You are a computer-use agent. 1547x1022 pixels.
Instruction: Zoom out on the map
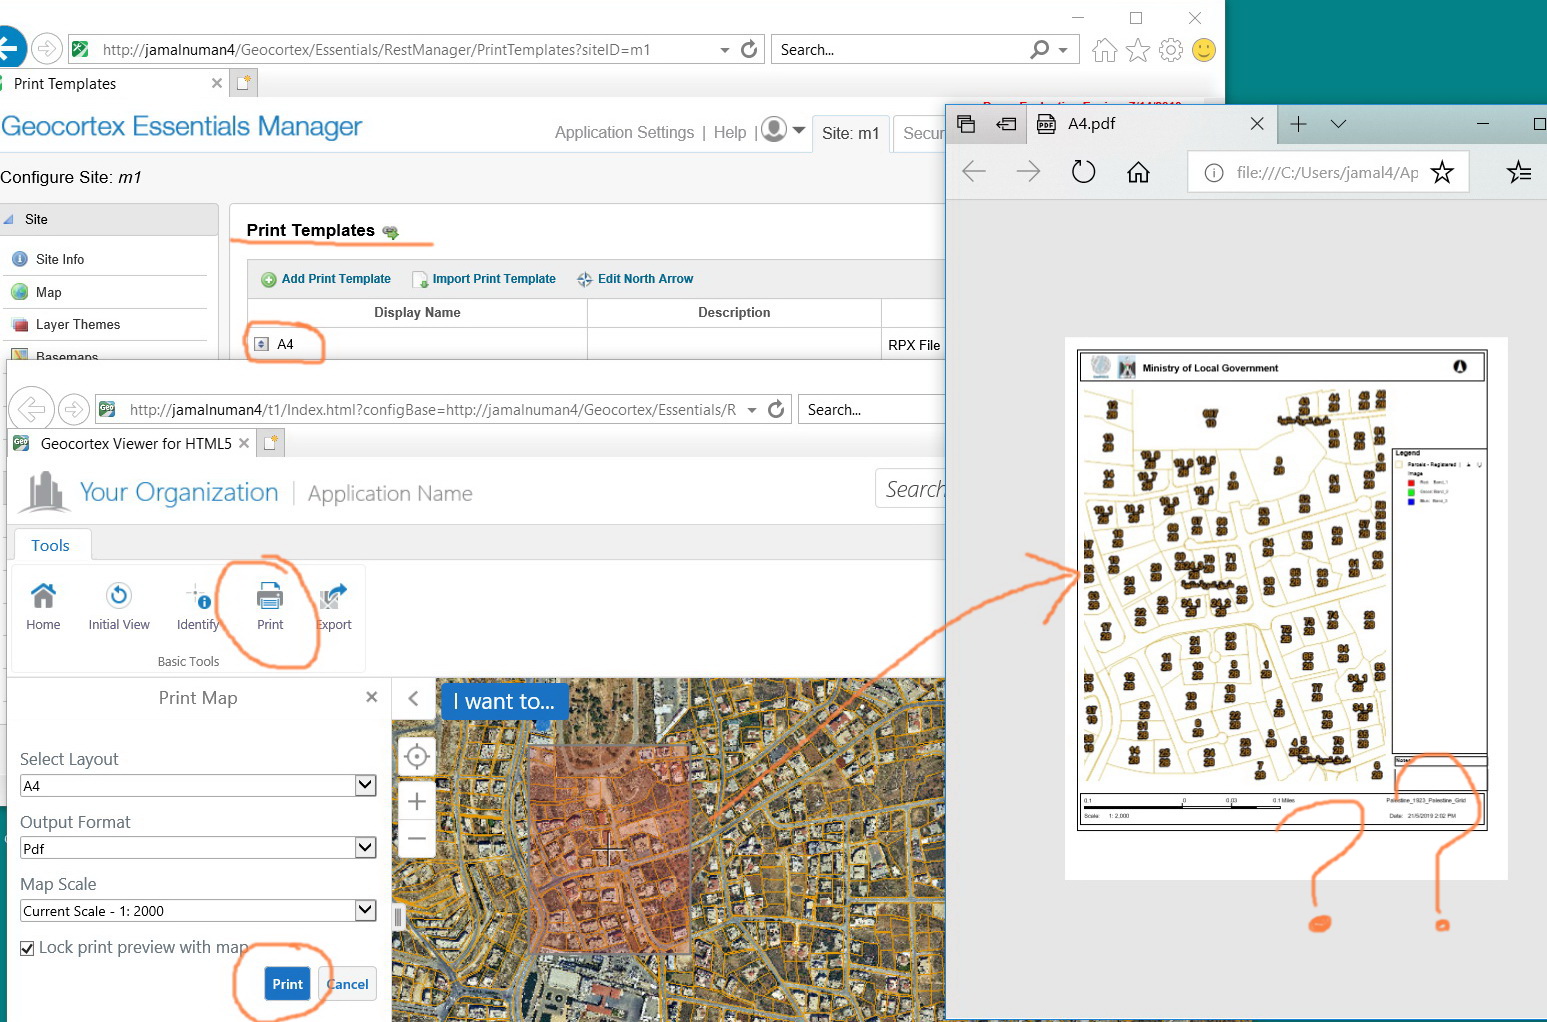click(x=417, y=839)
